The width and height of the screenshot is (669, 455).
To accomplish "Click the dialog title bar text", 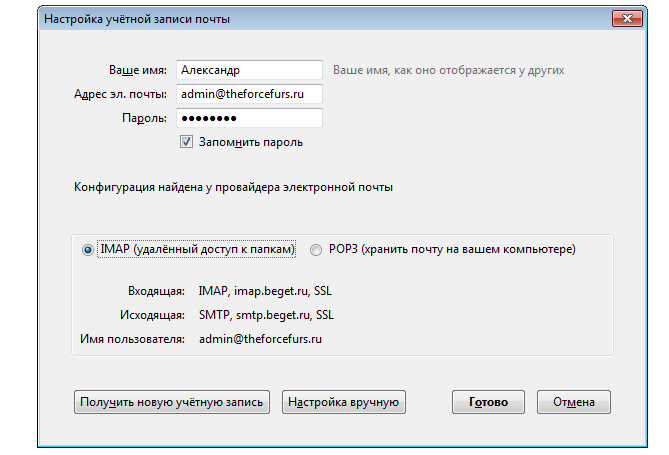I will [x=137, y=19].
